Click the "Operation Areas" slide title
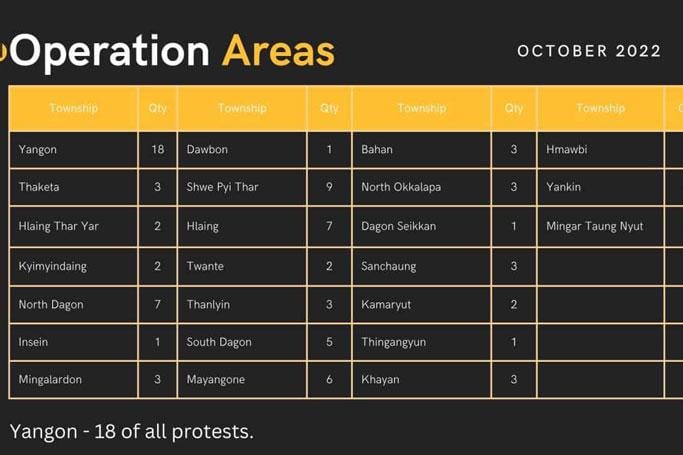The image size is (683, 455). (172, 51)
